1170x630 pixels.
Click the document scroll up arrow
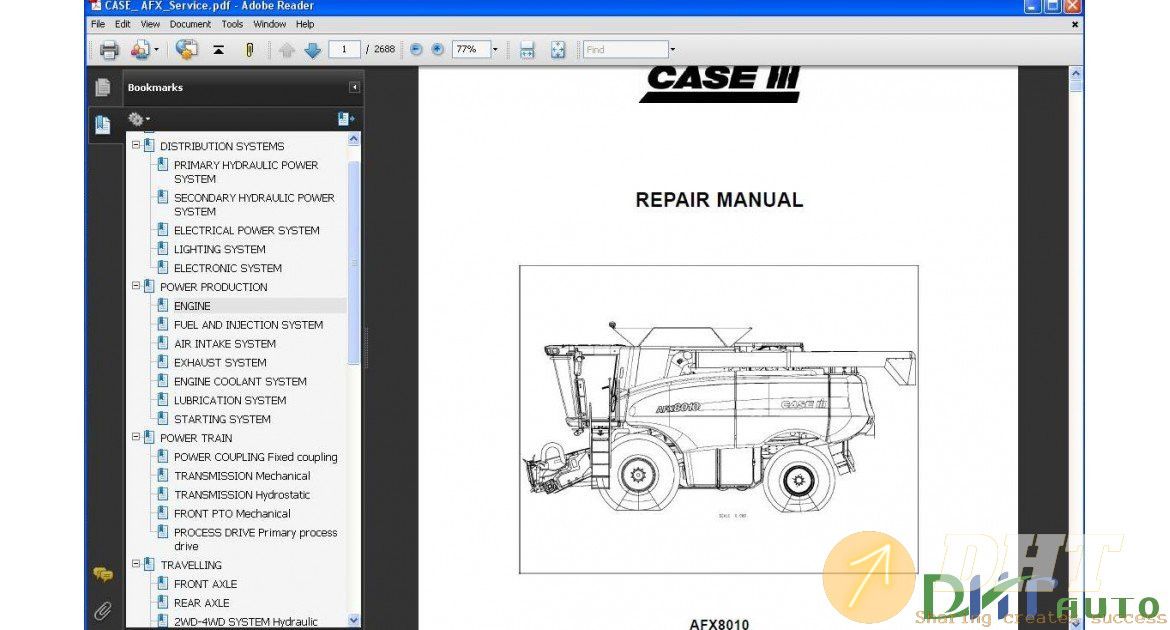(1075, 73)
